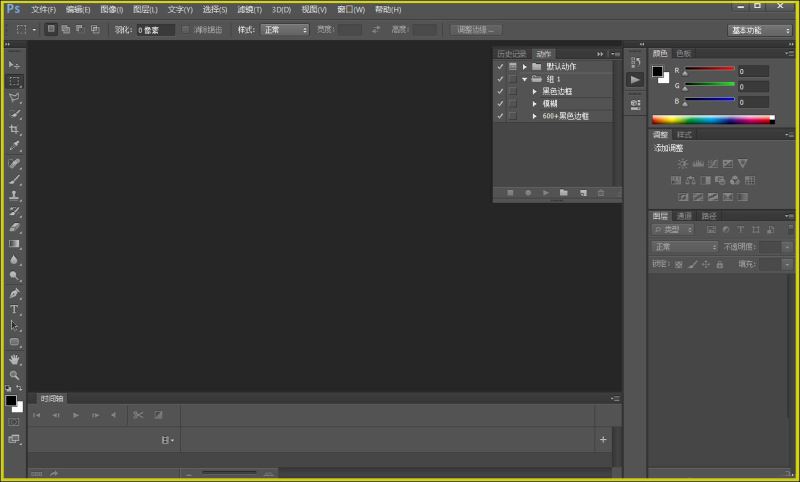Open the 滤镜(T) menu
The height and width of the screenshot is (482, 800).
tap(249, 10)
